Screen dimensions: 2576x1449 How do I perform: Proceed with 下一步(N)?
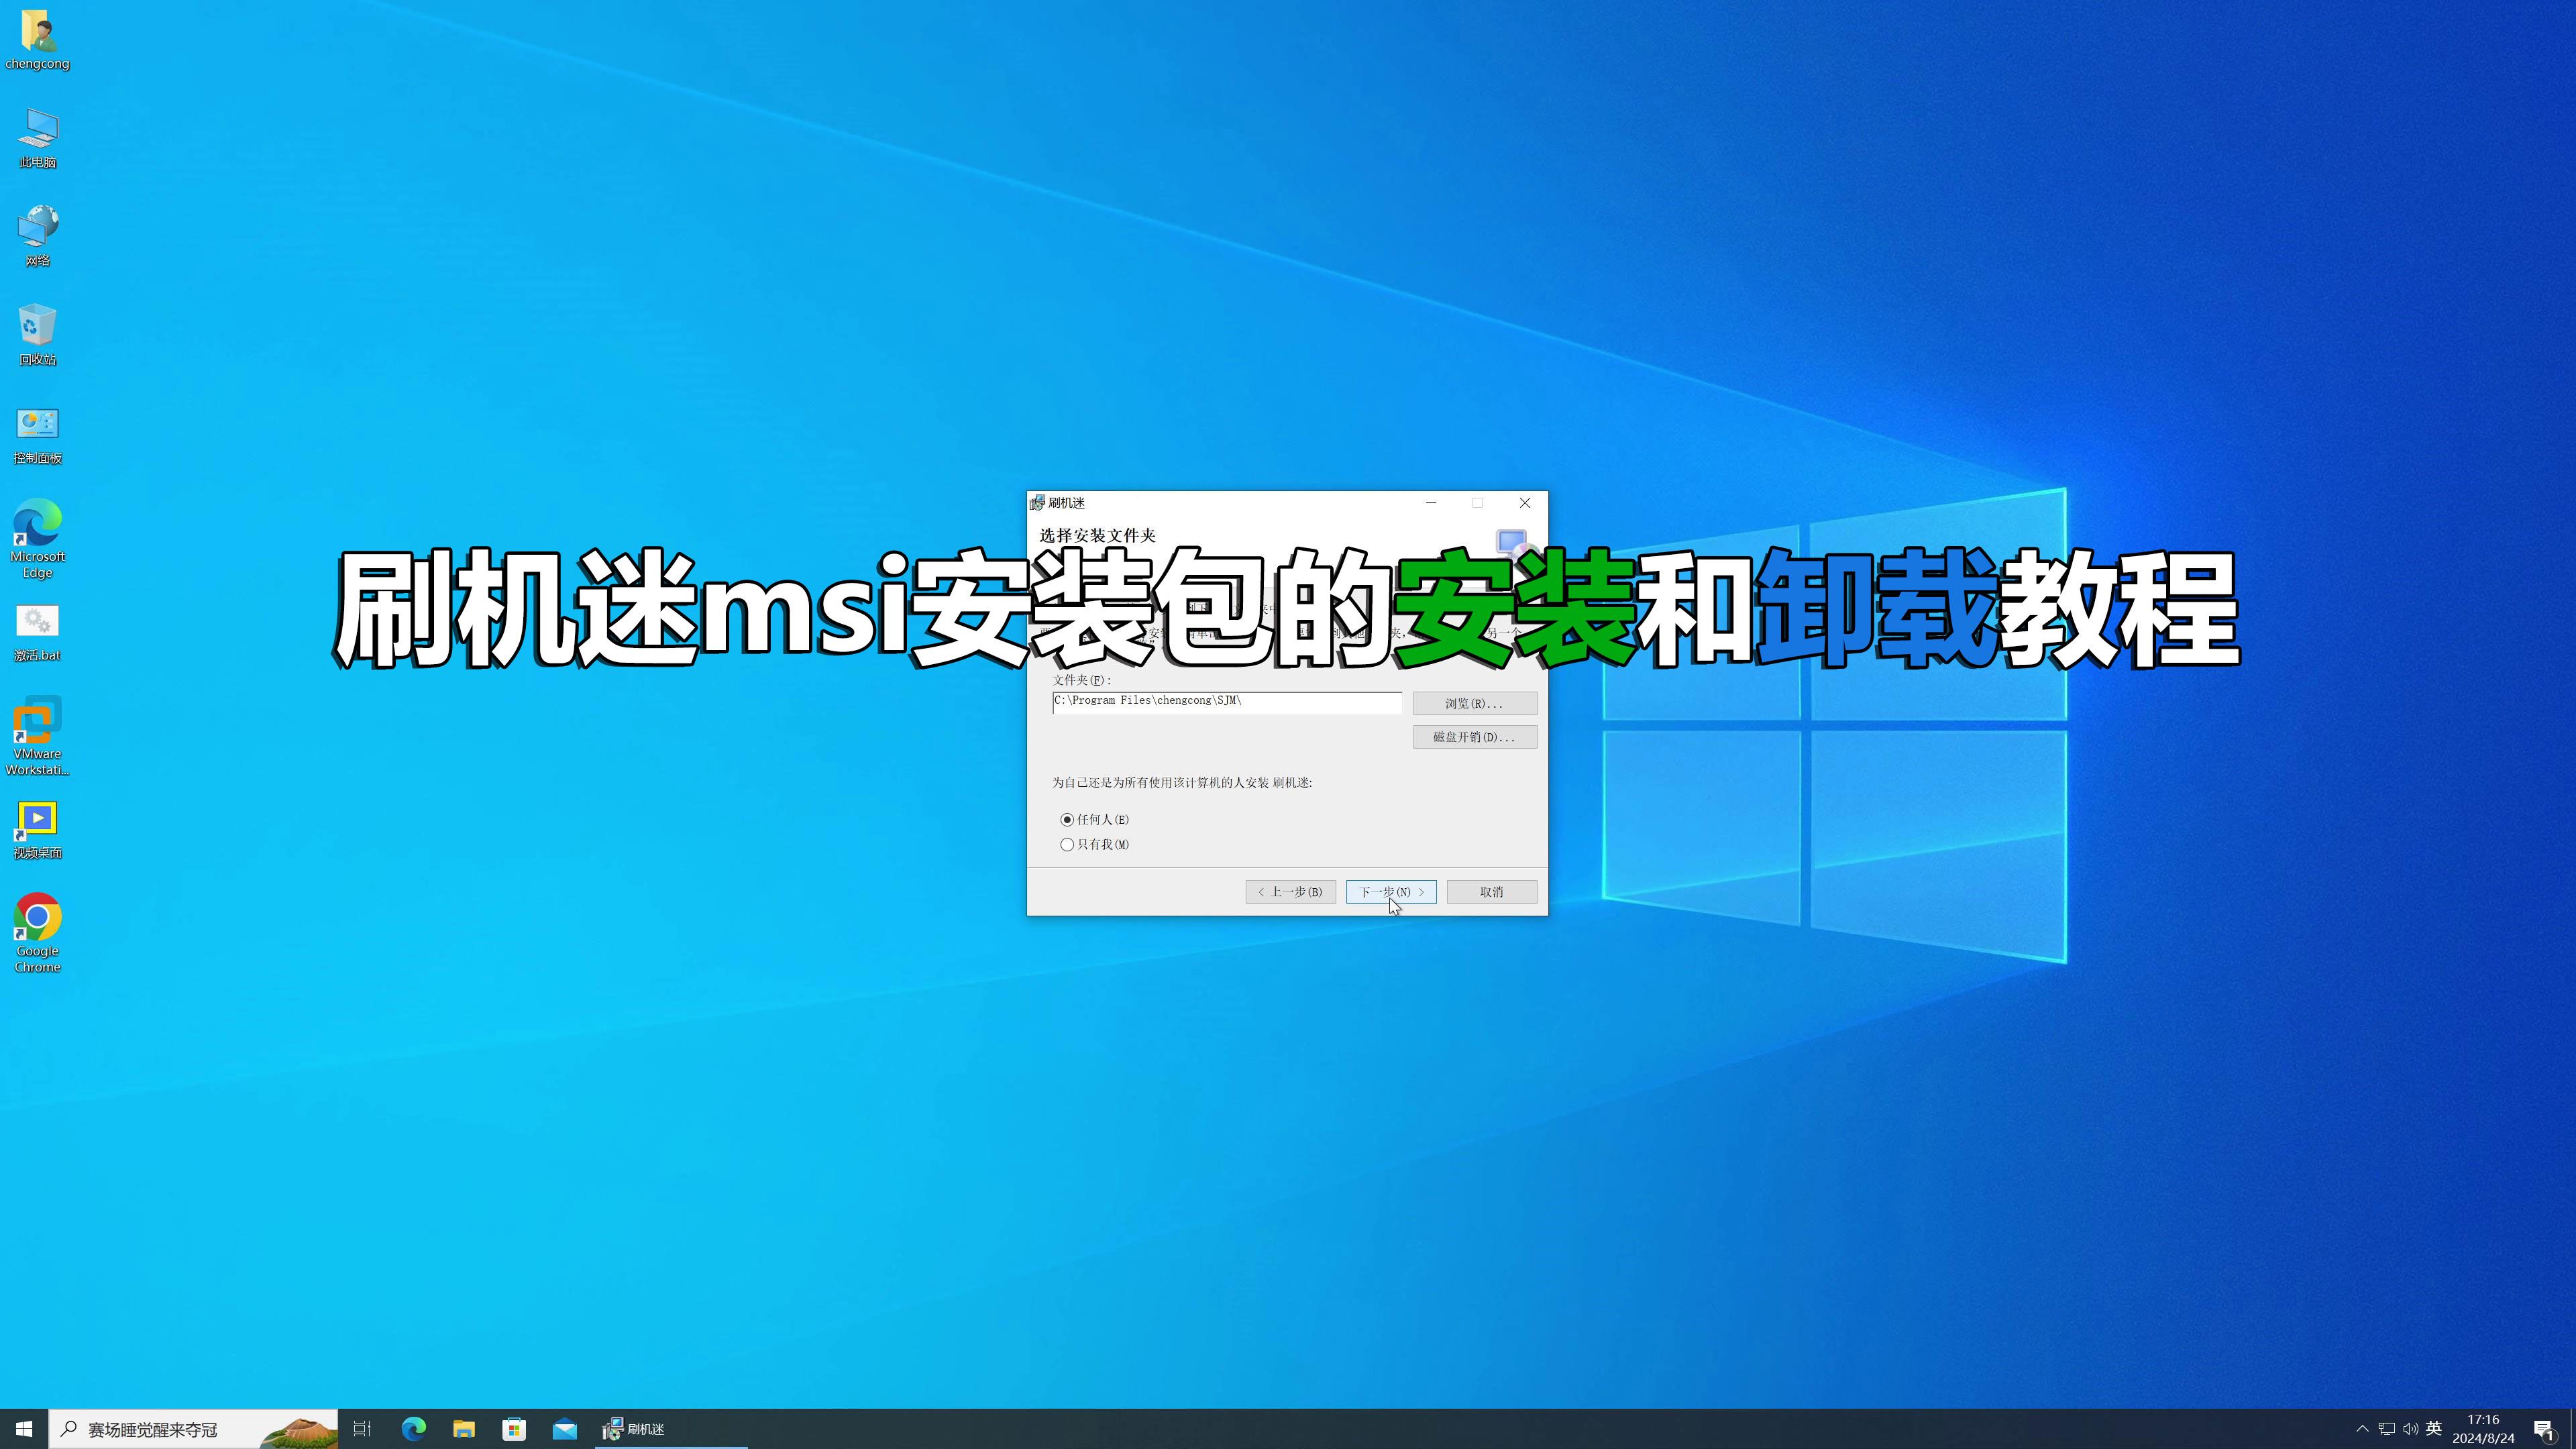(1390, 892)
